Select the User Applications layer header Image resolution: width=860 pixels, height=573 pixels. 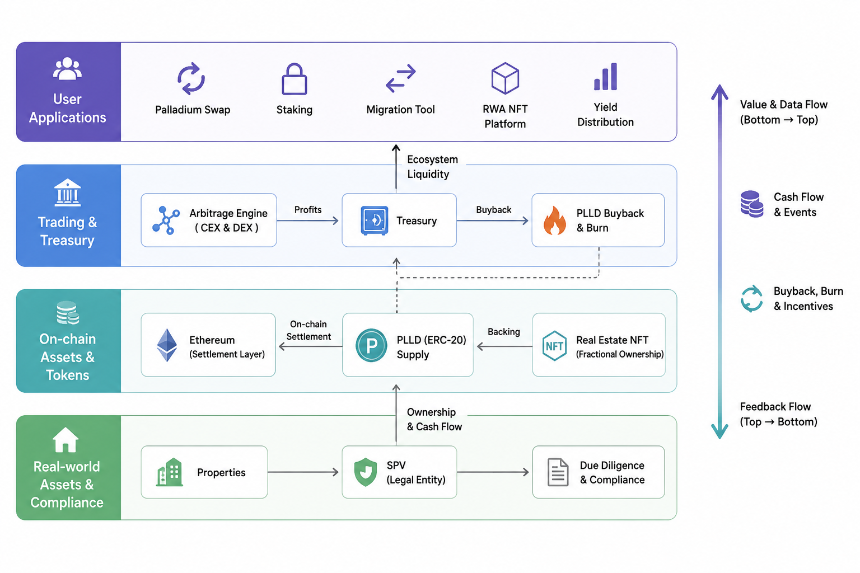[69, 92]
